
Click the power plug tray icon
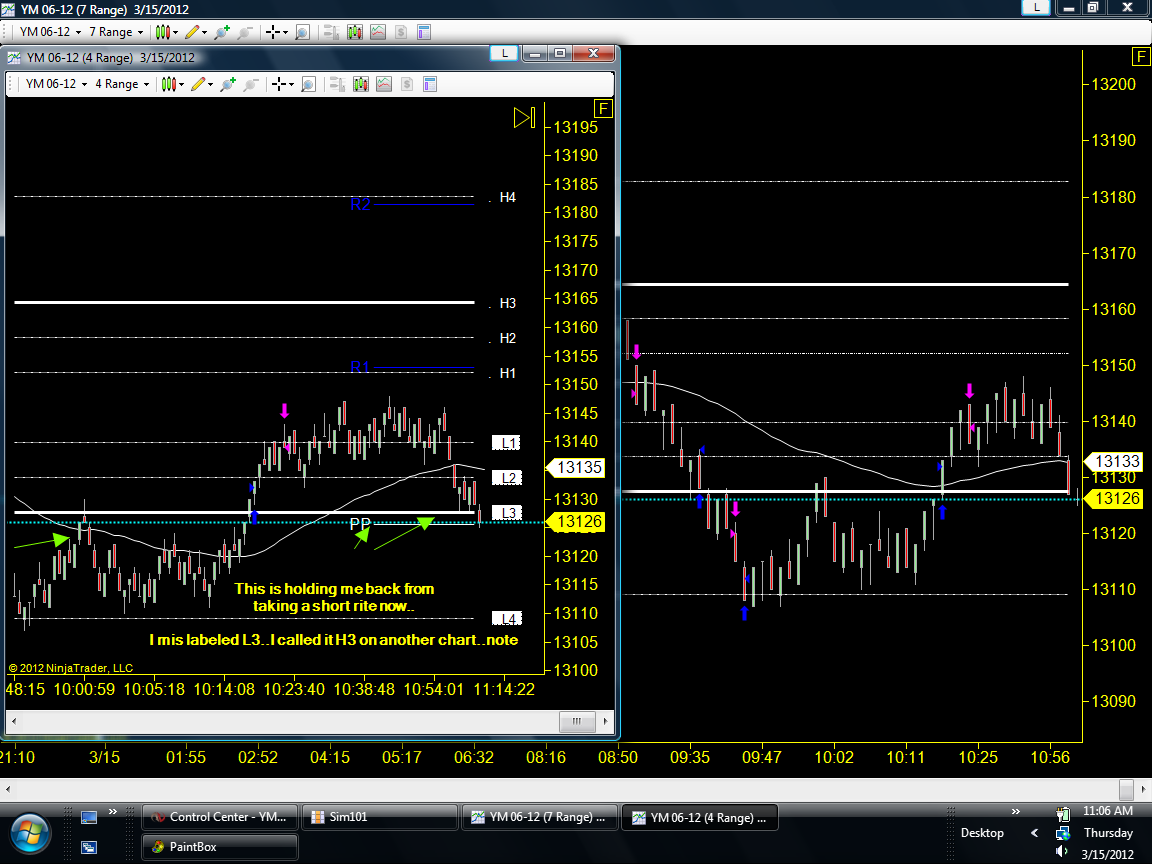(1062, 814)
